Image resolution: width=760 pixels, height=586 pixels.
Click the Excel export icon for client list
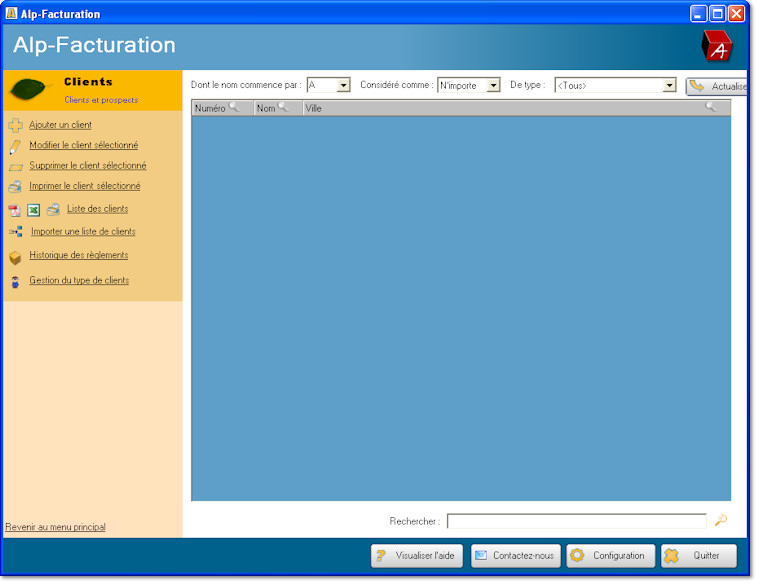tap(33, 210)
